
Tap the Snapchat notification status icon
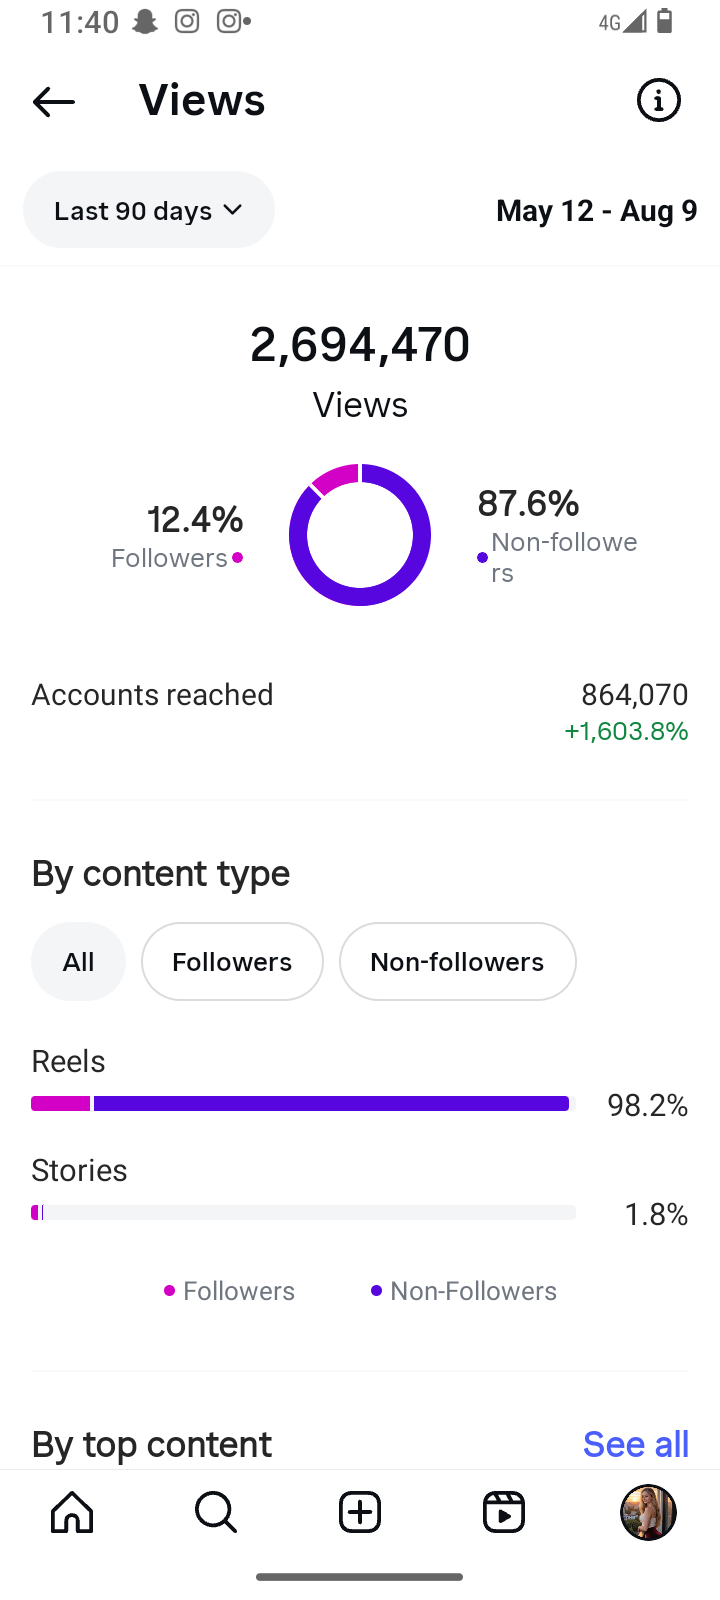click(146, 22)
